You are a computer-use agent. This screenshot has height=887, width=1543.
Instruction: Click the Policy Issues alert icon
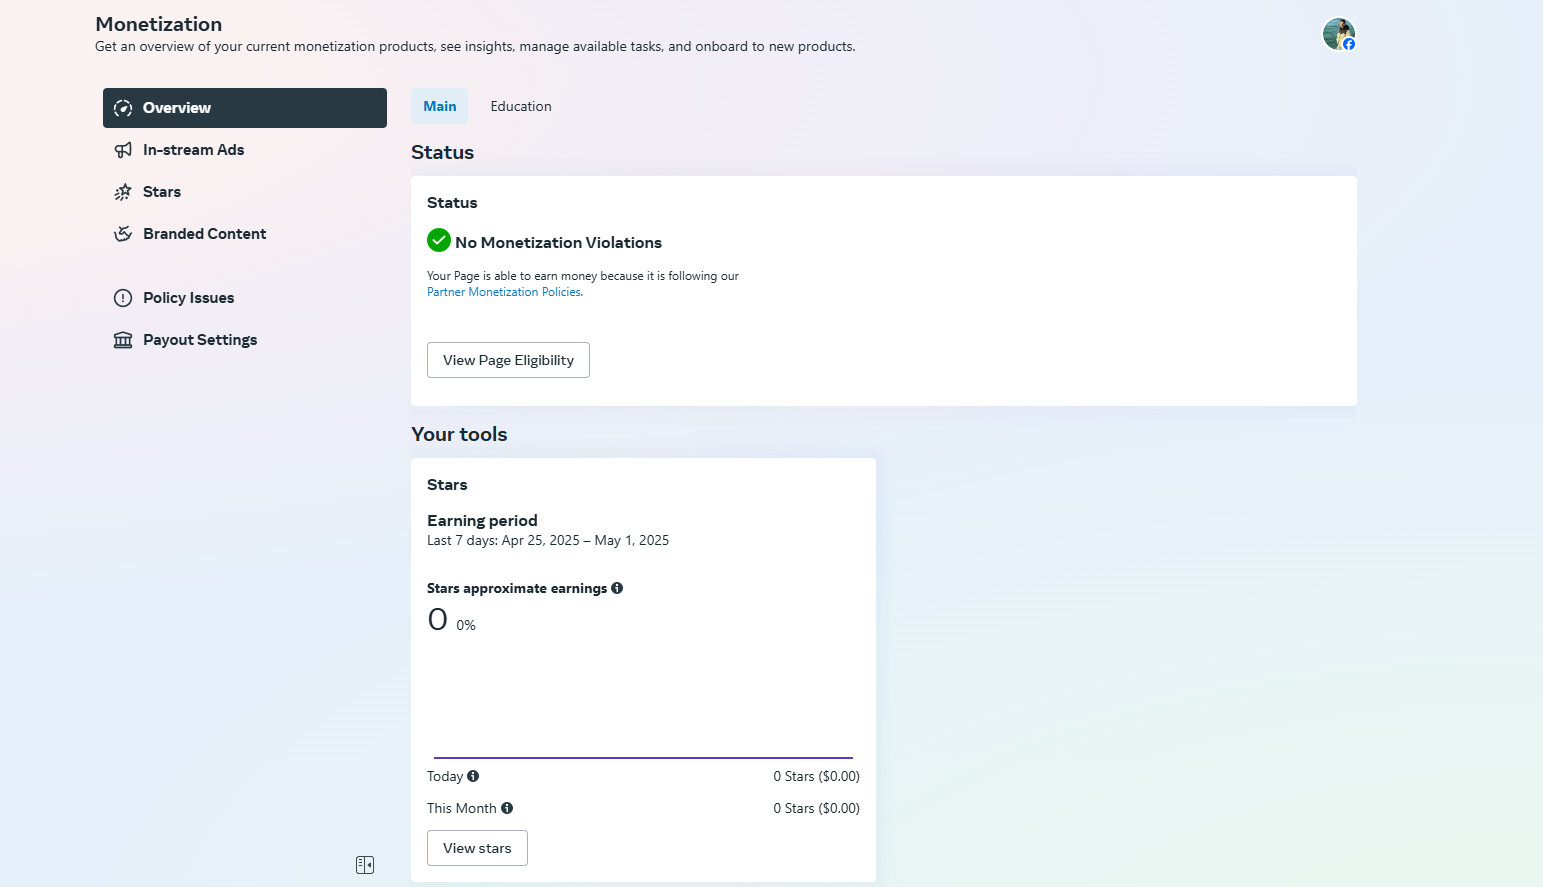123,298
